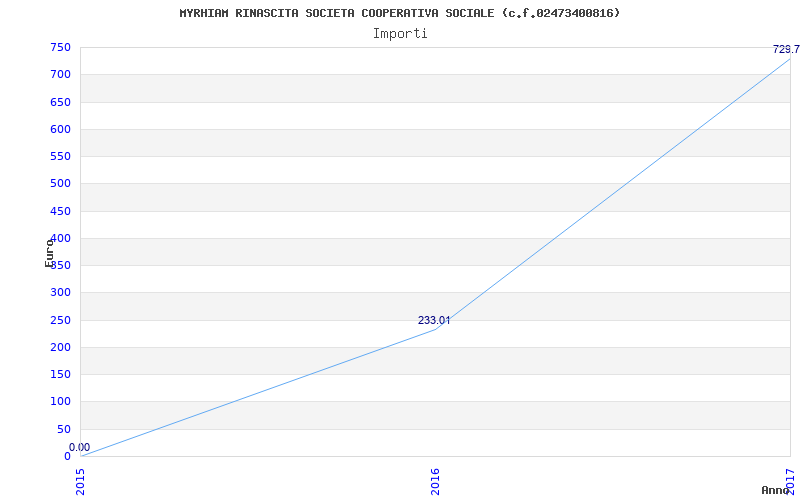Click the 500 y-axis tick label

(60, 184)
